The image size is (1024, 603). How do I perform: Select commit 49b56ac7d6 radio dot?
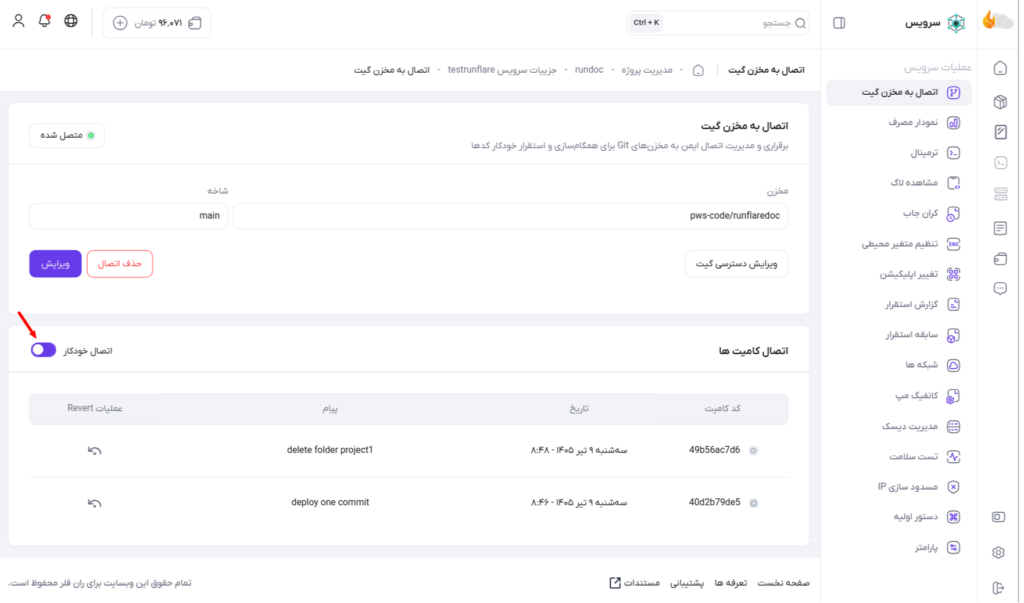[x=753, y=451]
